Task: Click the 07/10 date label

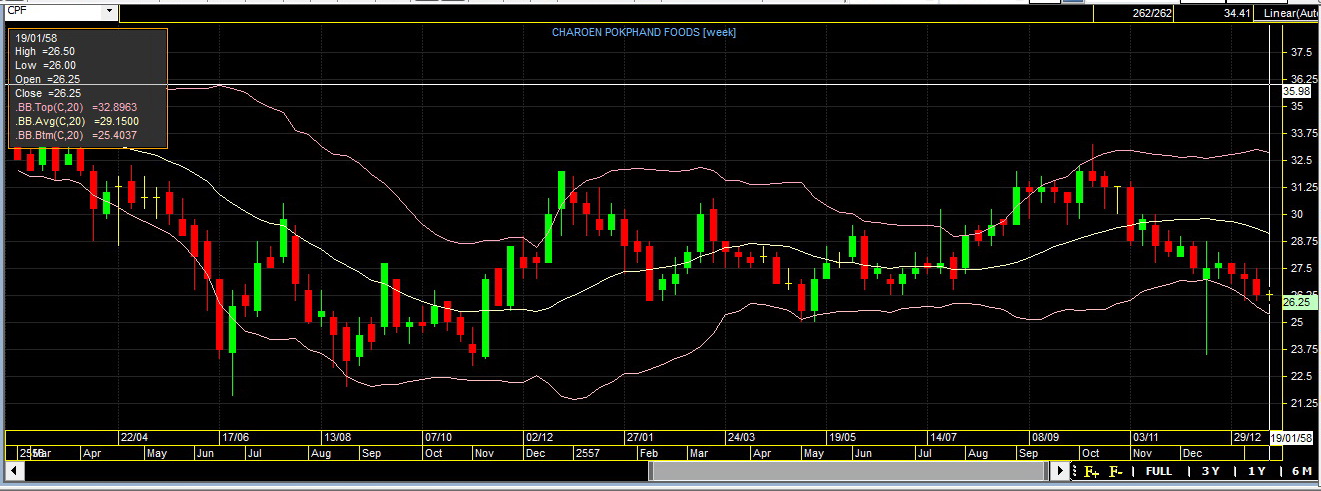Action: [x=438, y=437]
